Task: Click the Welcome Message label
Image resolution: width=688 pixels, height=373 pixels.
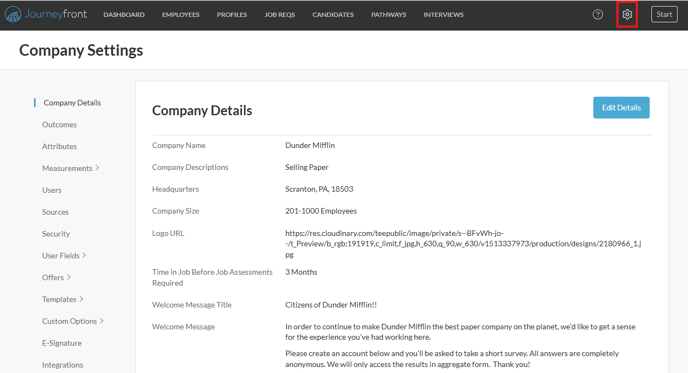Action: tap(183, 327)
